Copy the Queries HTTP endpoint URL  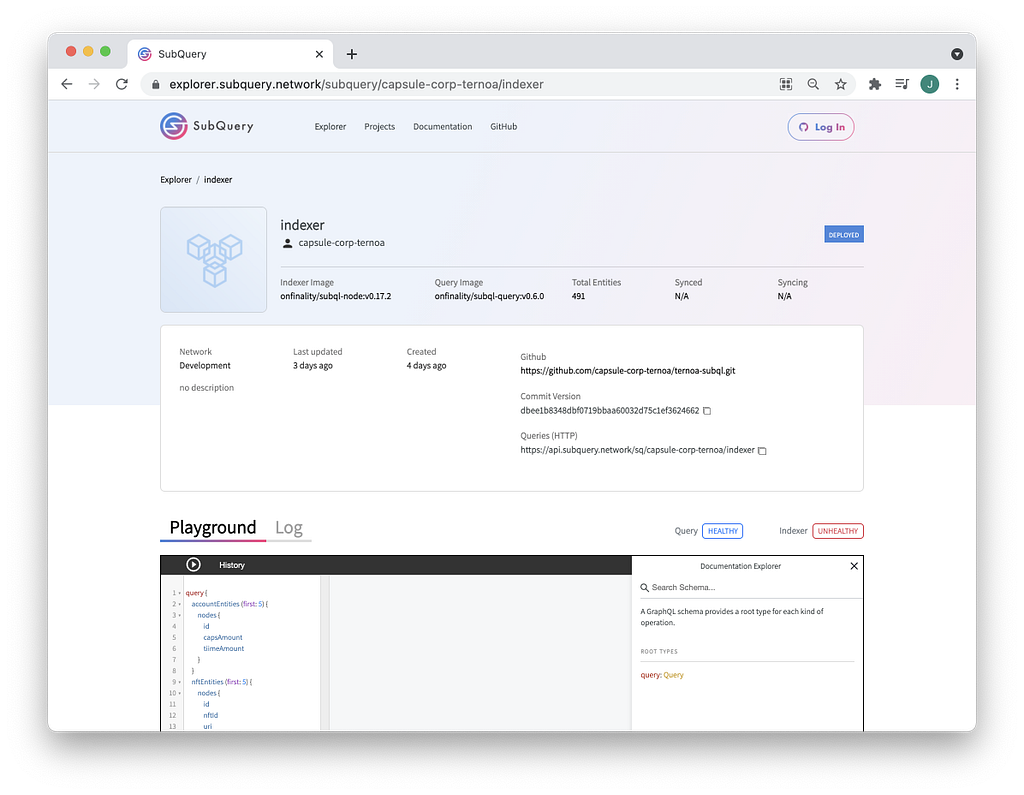point(762,451)
